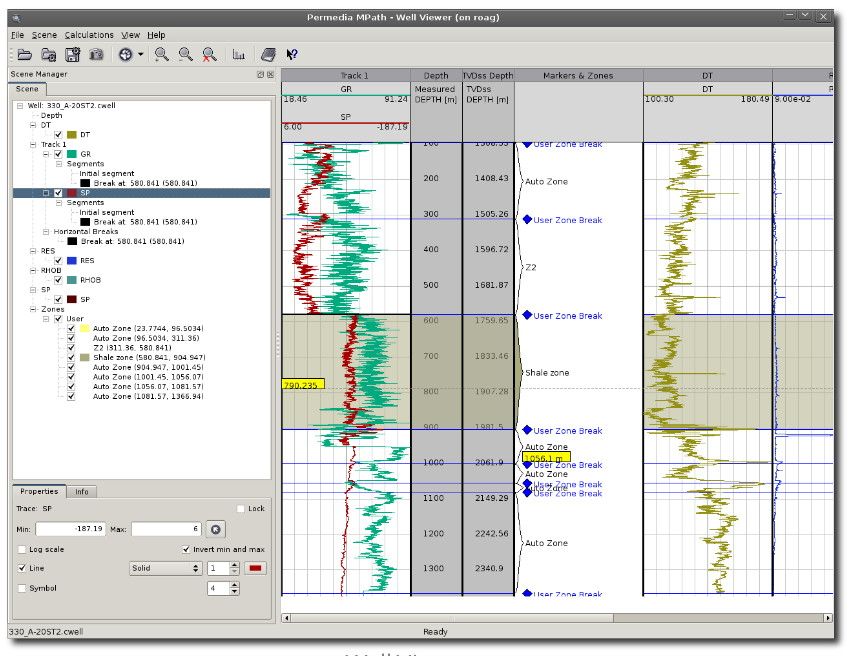Click the What's This help cursor icon
The height and width of the screenshot is (656, 847).
click(292, 55)
